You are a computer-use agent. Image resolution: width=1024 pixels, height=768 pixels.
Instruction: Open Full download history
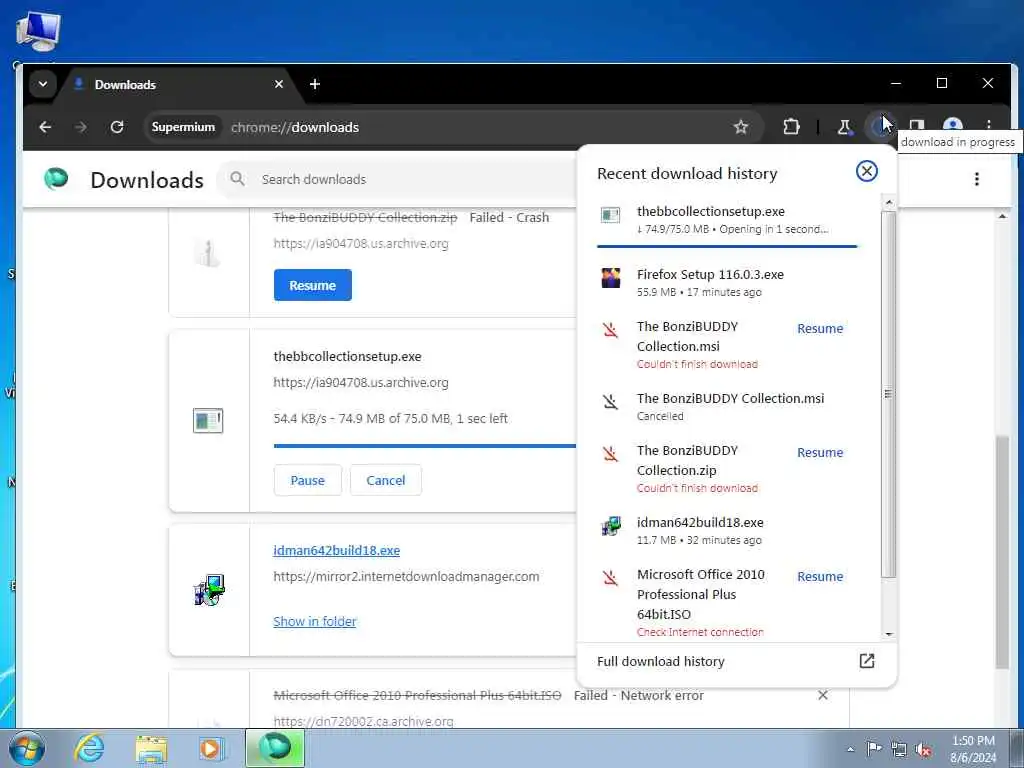[x=736, y=662]
